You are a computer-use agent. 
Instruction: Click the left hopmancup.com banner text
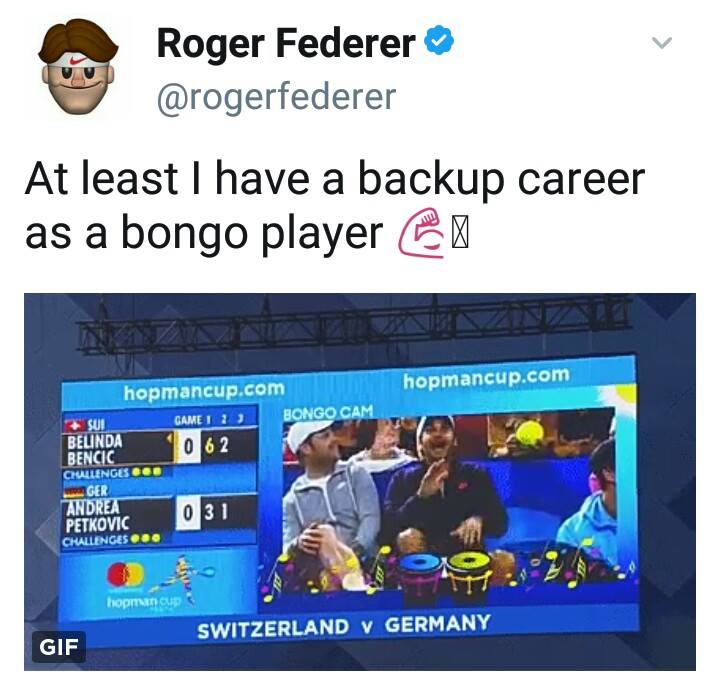pos(204,391)
